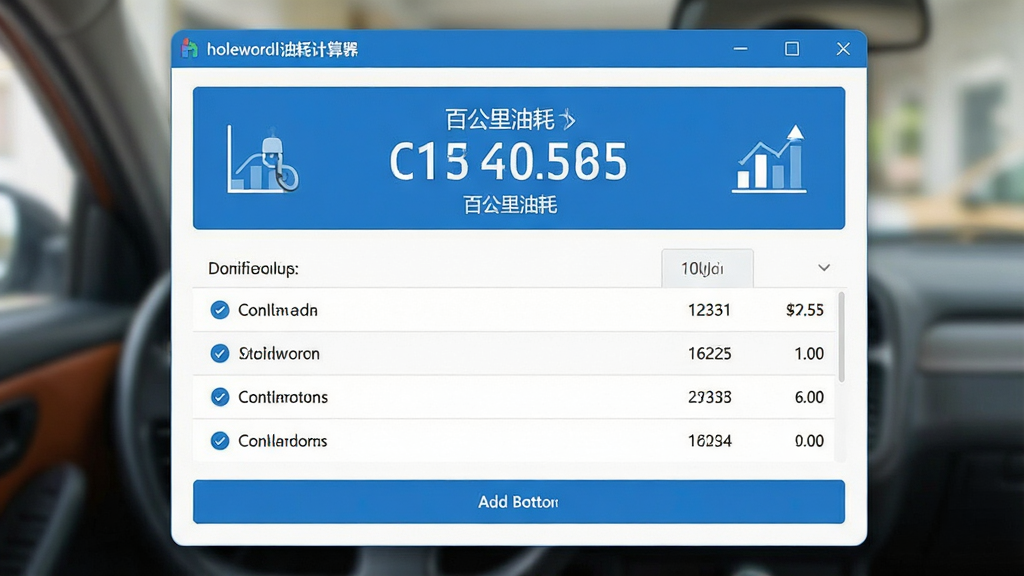The width and height of the screenshot is (1024, 576).
Task: Click the Contlnrotons row label
Action: 283,397
